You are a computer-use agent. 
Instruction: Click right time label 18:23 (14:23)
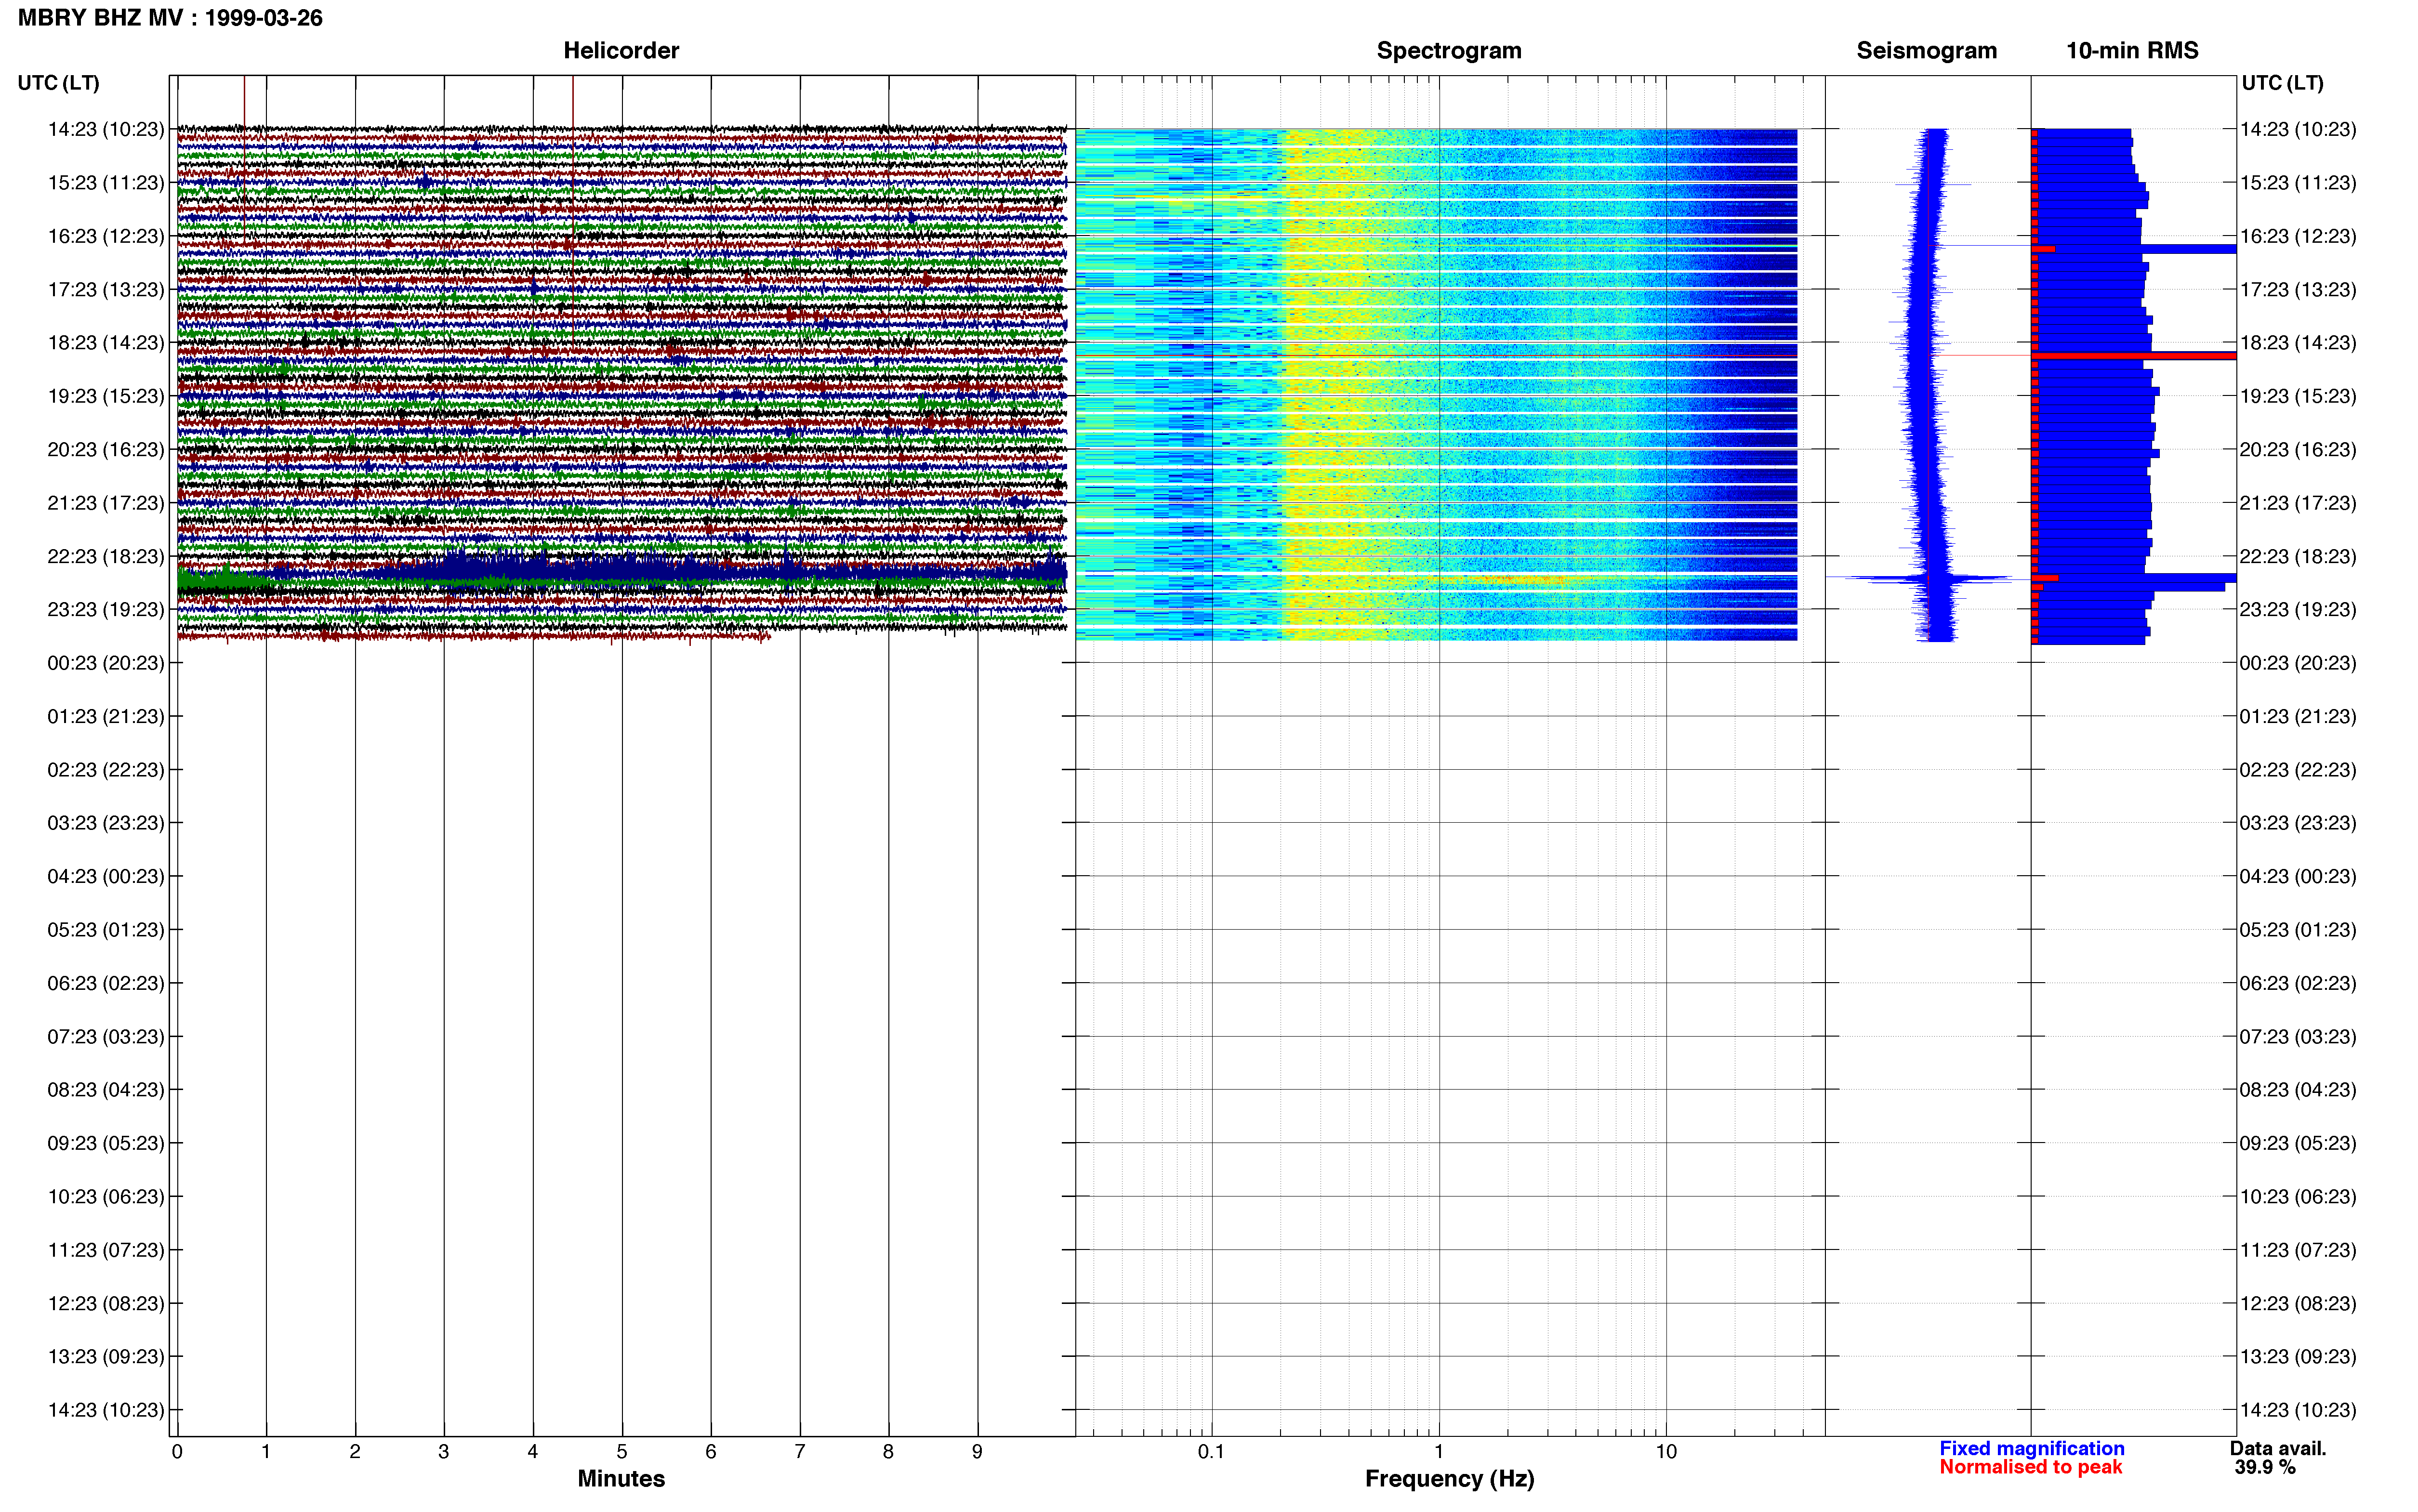click(2298, 342)
